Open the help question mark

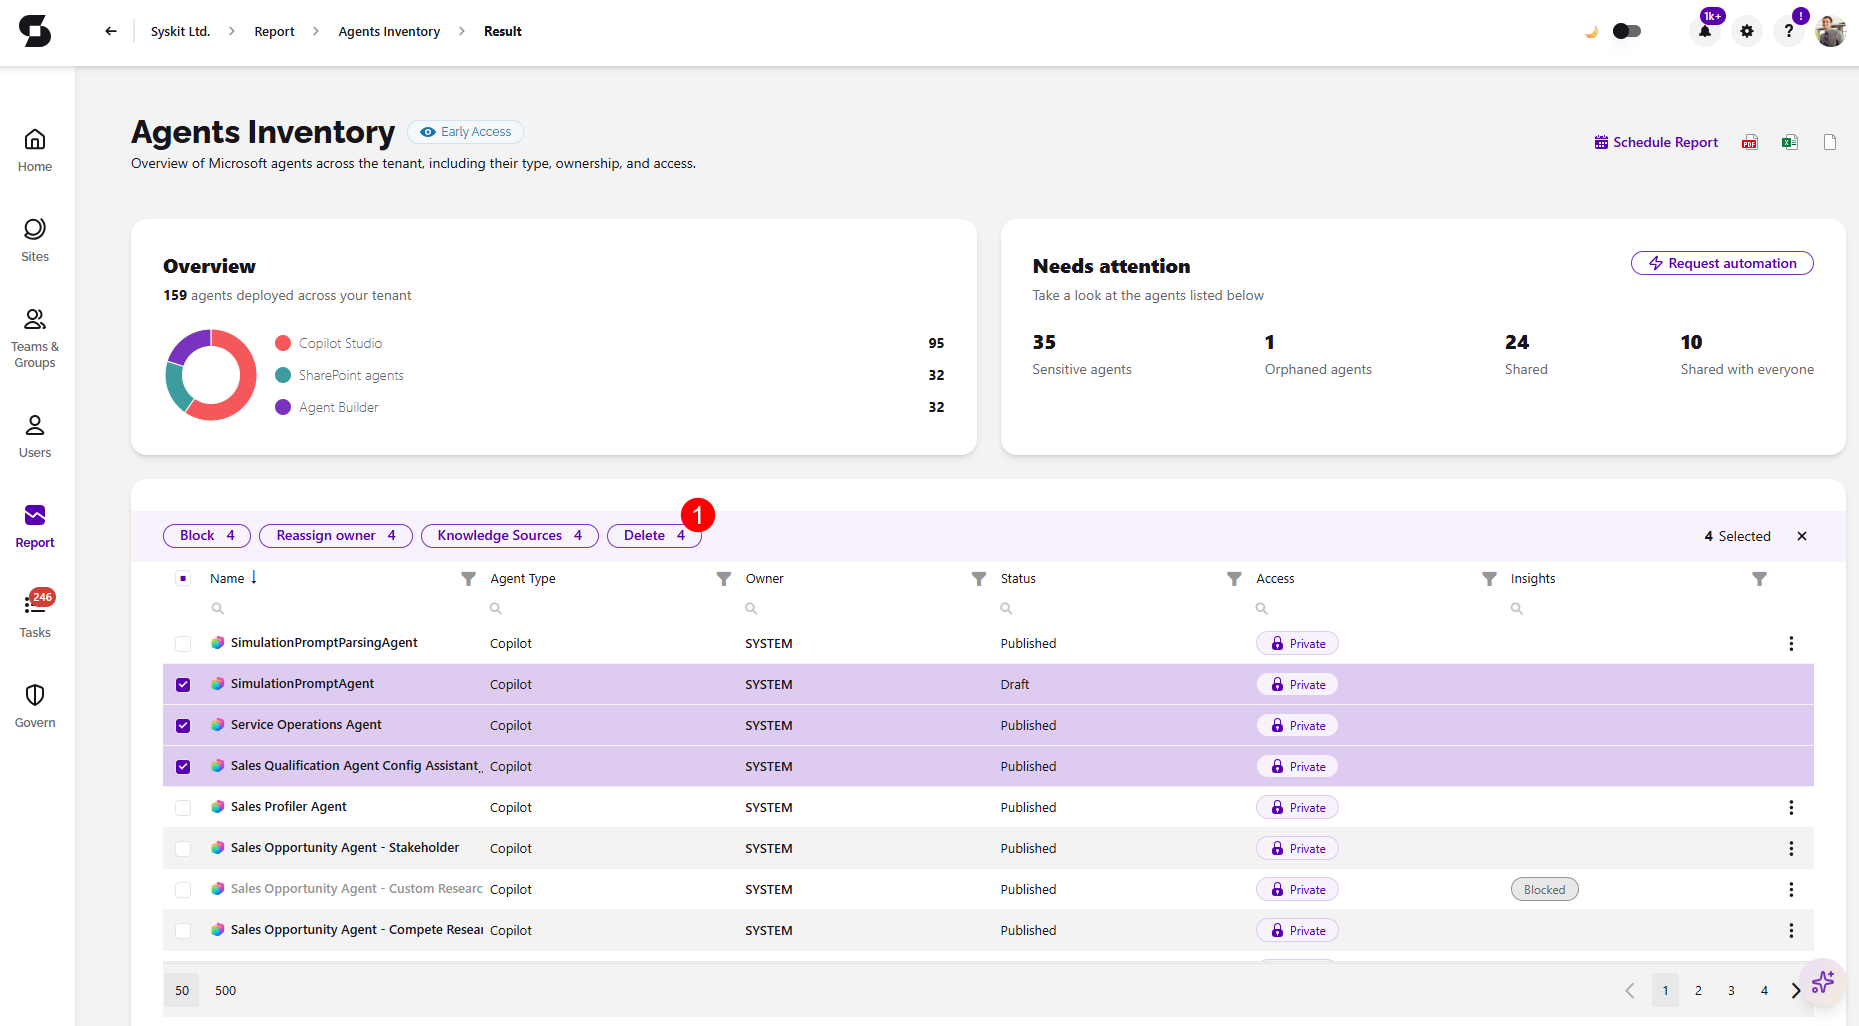[1789, 31]
